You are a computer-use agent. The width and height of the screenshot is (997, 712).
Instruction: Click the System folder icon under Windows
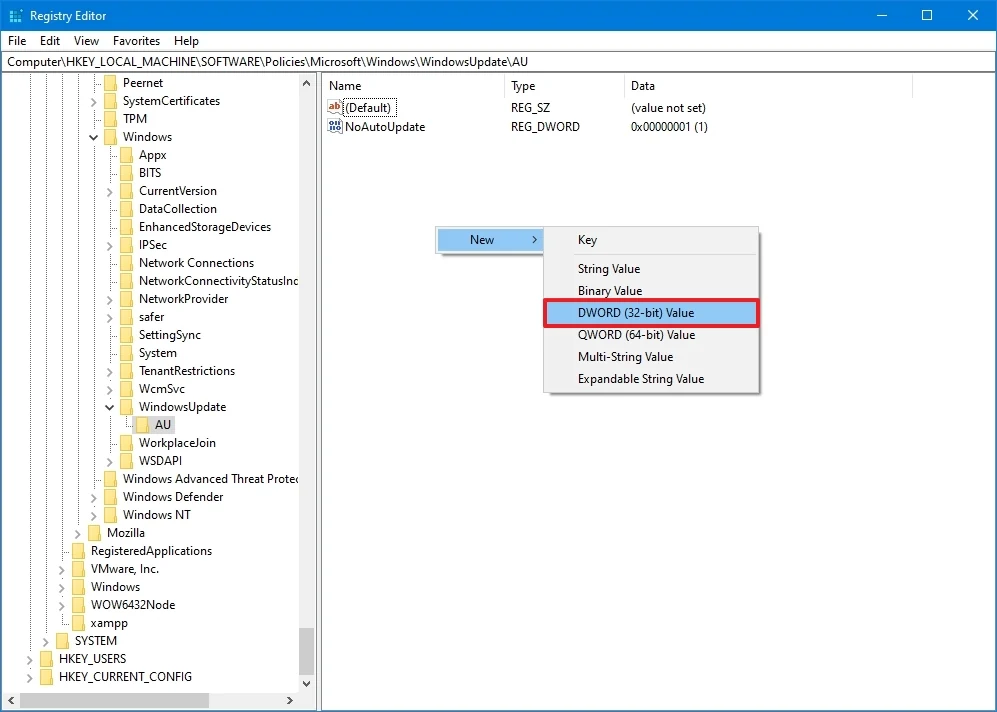point(127,353)
